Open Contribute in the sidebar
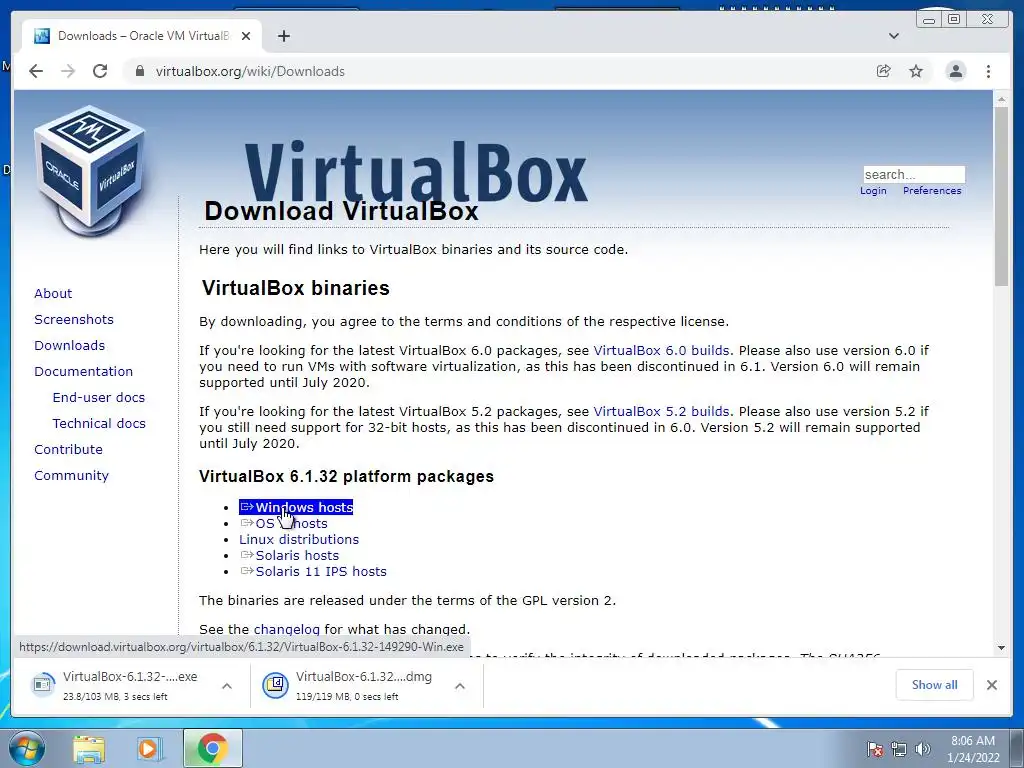Viewport: 1024px width, 768px height. 69,450
